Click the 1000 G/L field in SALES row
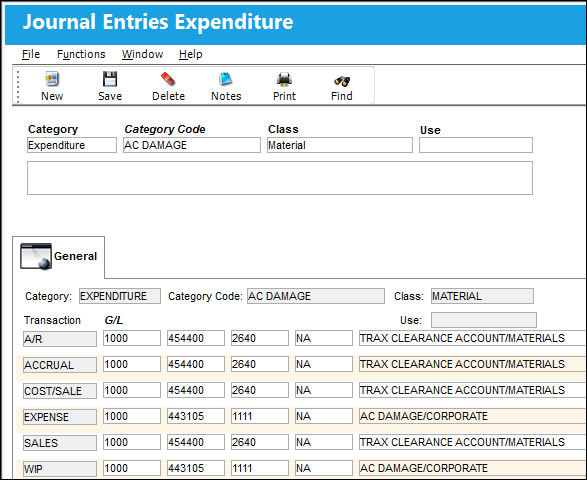Viewport: 587px width, 480px height. click(x=132, y=442)
